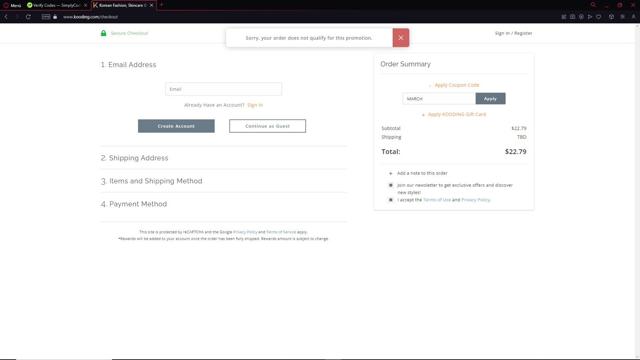Image resolution: width=640 pixels, height=360 pixels.
Task: Expand Apply KOODING Gift Card
Action: click(x=454, y=114)
